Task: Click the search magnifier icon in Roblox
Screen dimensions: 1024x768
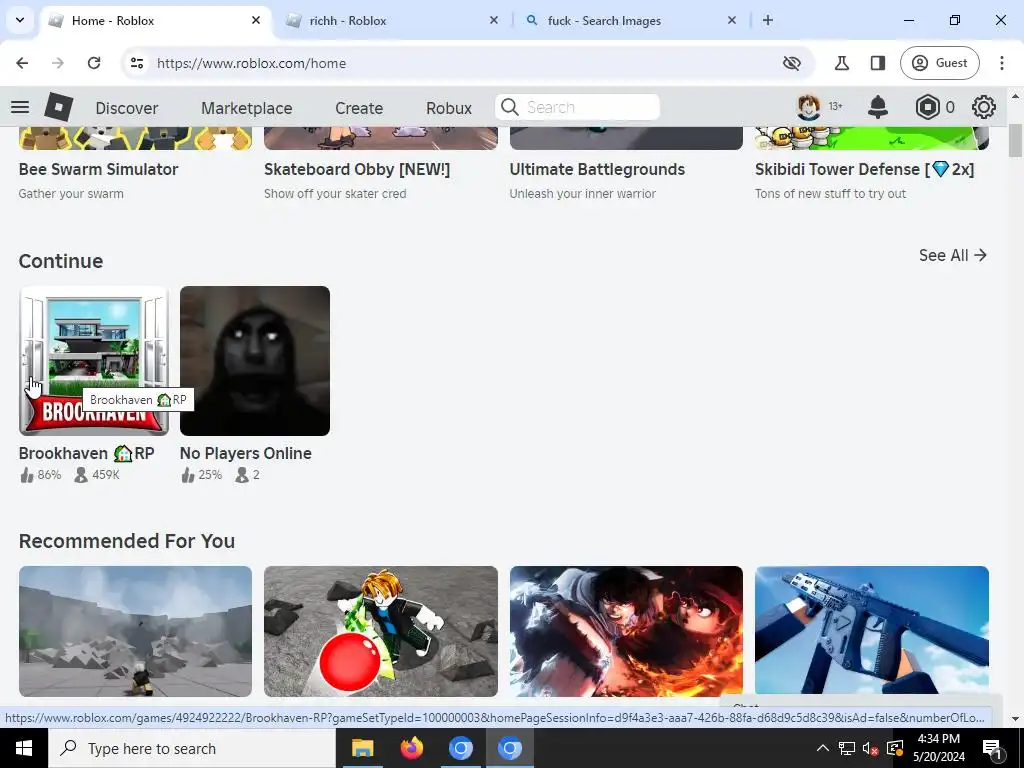Action: 509,107
